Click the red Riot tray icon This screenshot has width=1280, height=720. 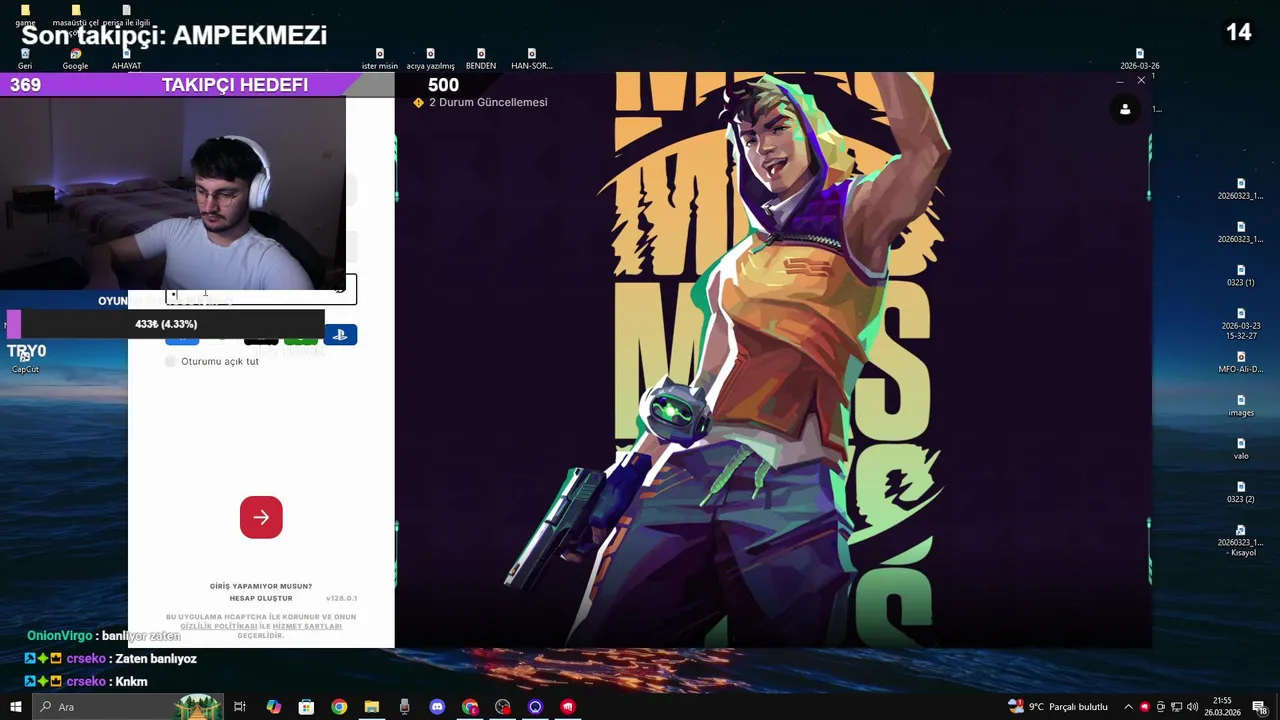(x=1145, y=707)
